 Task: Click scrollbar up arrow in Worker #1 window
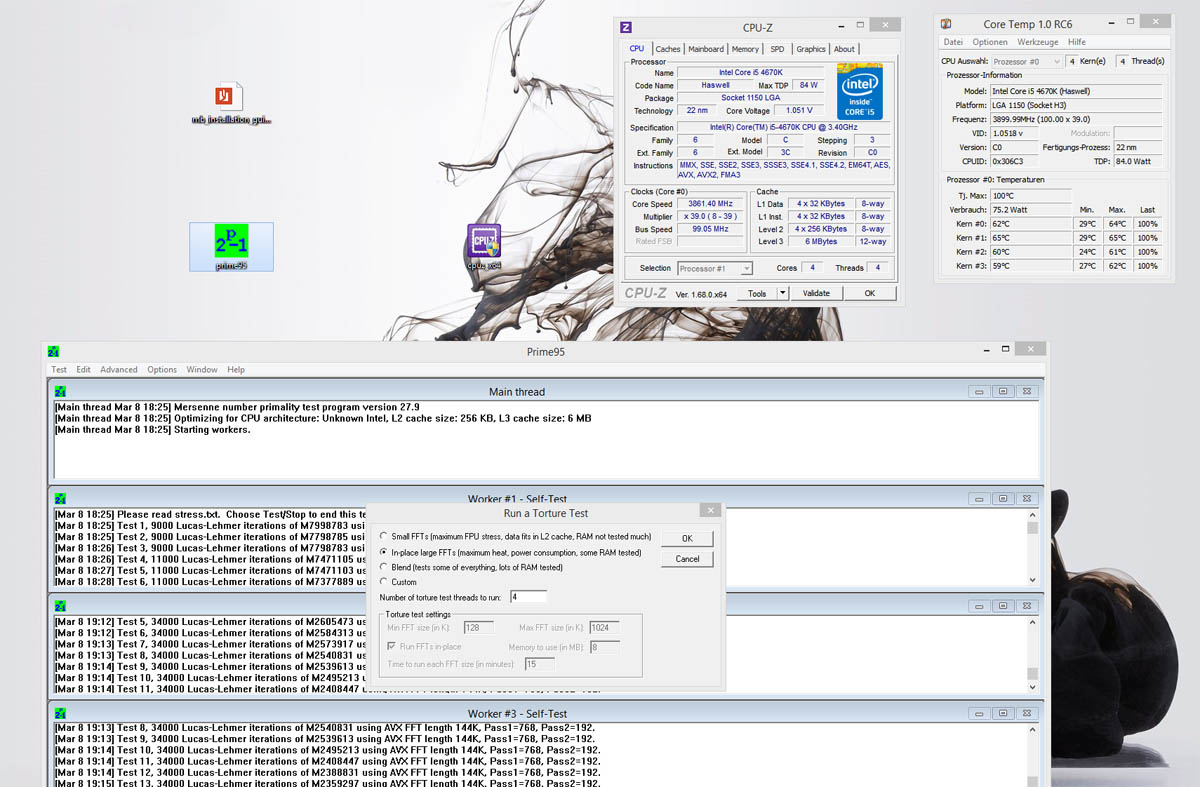1032,515
